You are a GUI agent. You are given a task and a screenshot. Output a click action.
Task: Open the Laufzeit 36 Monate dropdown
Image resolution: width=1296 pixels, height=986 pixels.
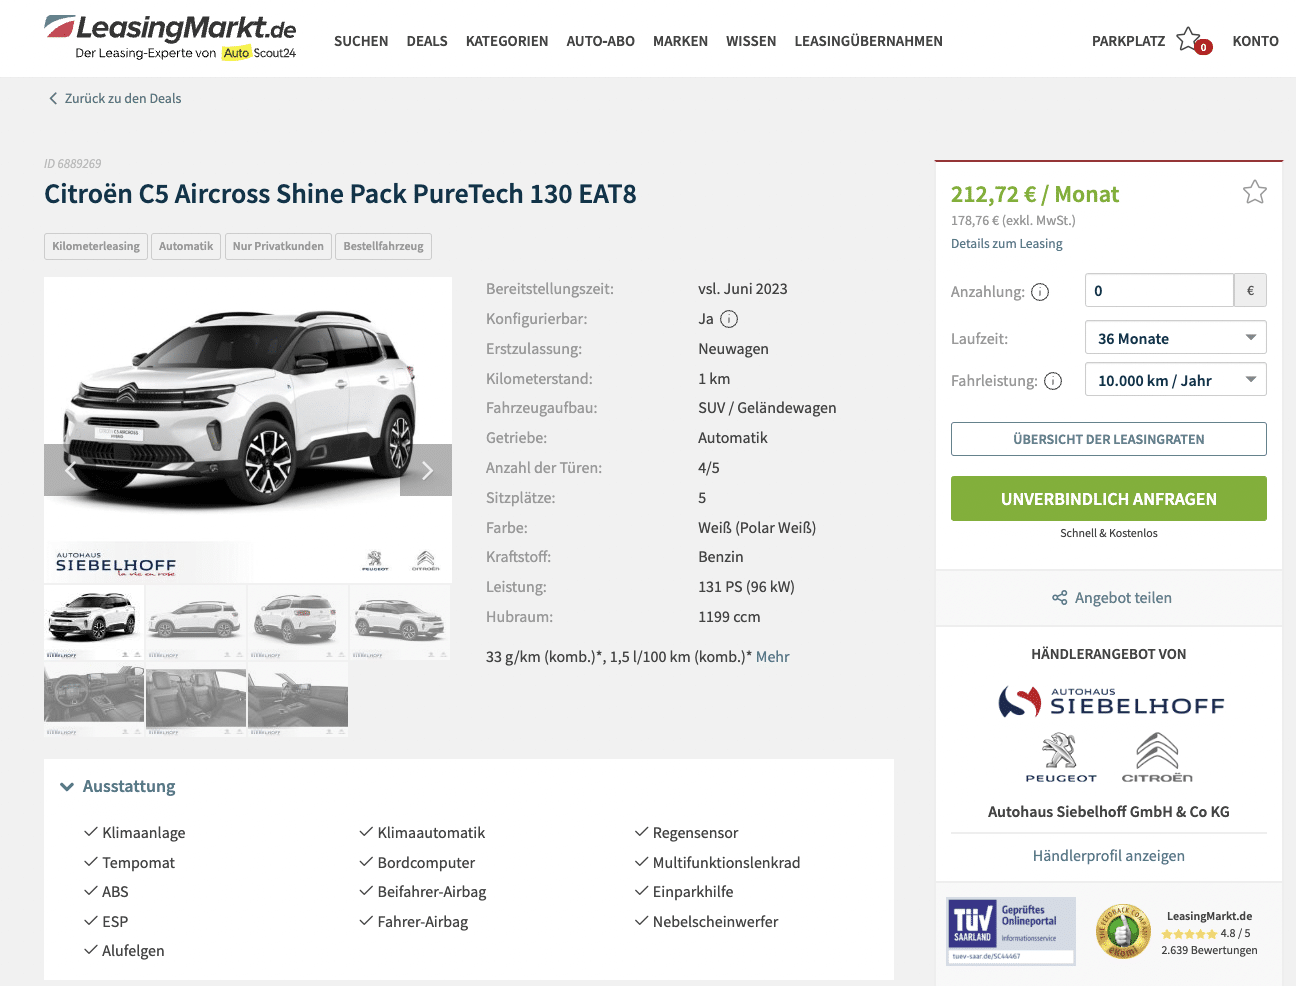pos(1175,338)
